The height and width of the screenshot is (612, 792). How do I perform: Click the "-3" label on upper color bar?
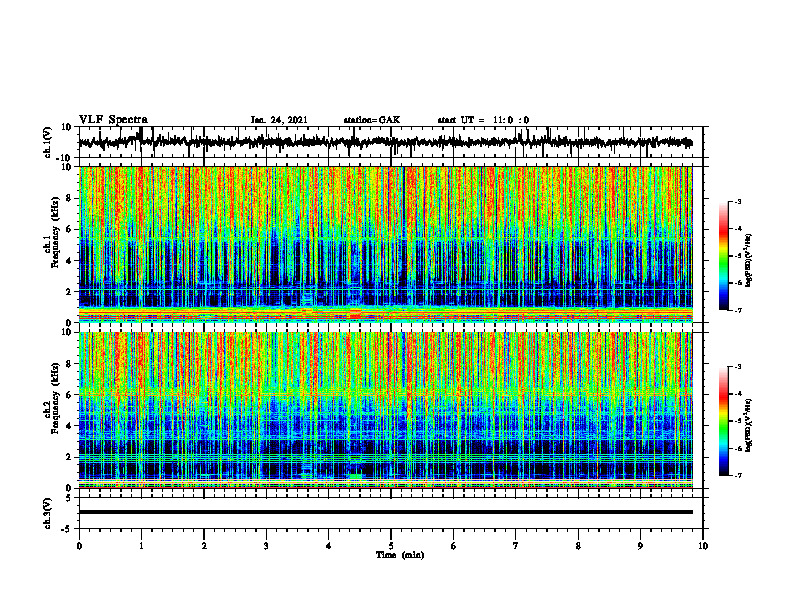(737, 202)
